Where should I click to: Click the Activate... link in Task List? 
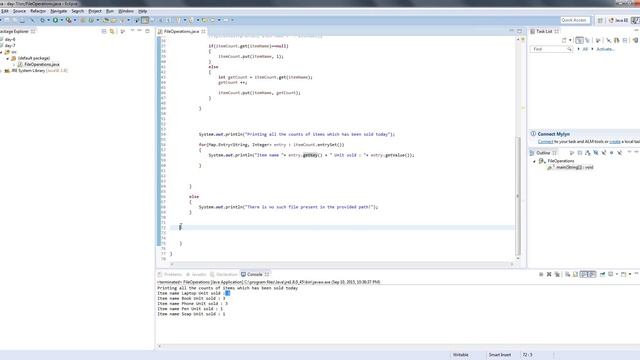(x=605, y=49)
